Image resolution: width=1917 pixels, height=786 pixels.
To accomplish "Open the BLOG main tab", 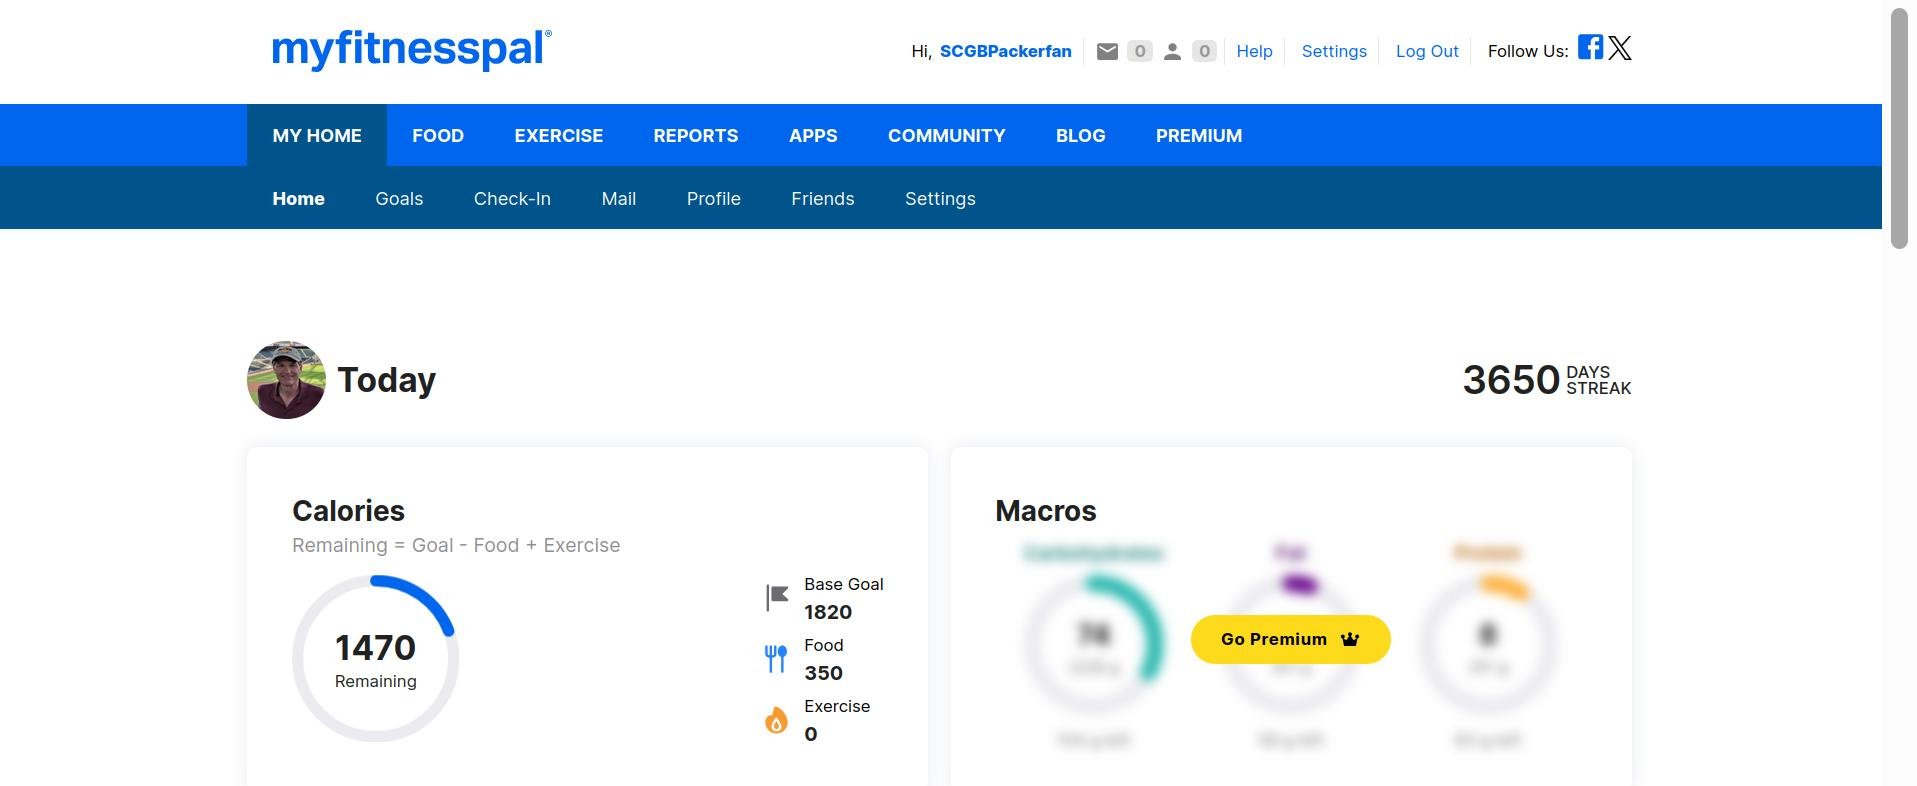I will click(x=1081, y=135).
